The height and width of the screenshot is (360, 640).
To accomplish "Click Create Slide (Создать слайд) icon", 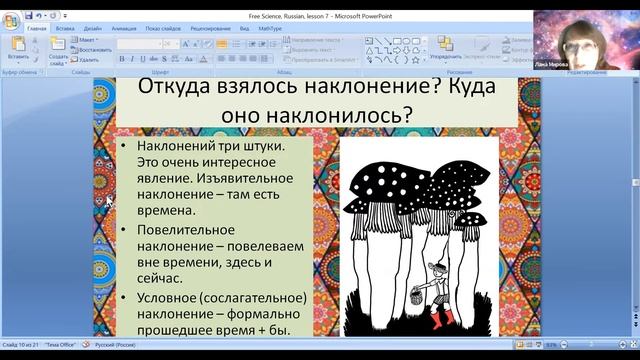I will coord(58,44).
